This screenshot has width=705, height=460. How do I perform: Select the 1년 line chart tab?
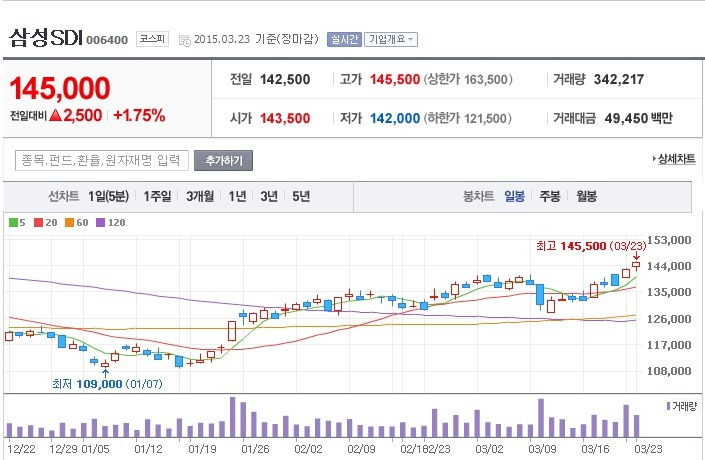pos(237,197)
